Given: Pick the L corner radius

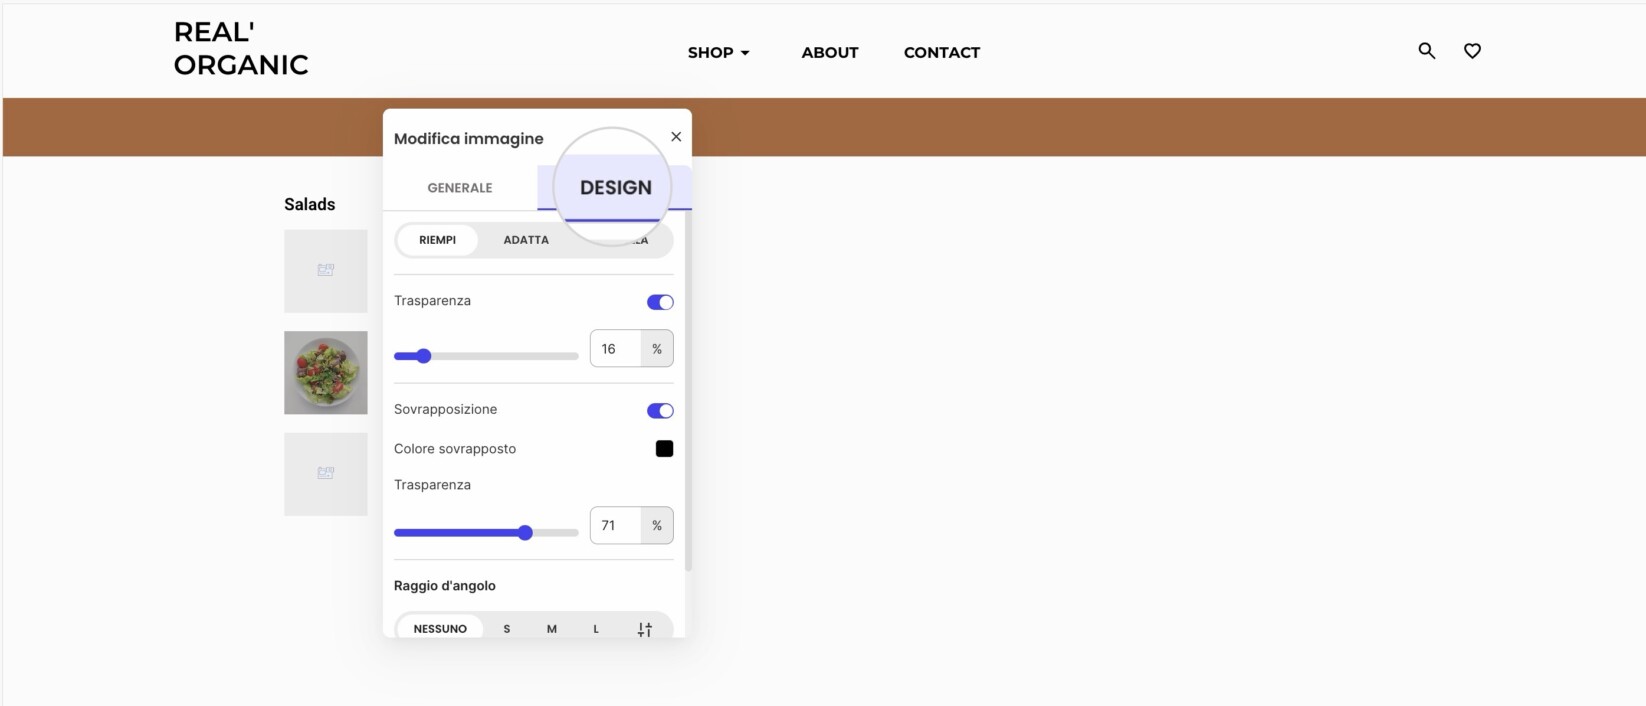Looking at the screenshot, I should pos(596,629).
